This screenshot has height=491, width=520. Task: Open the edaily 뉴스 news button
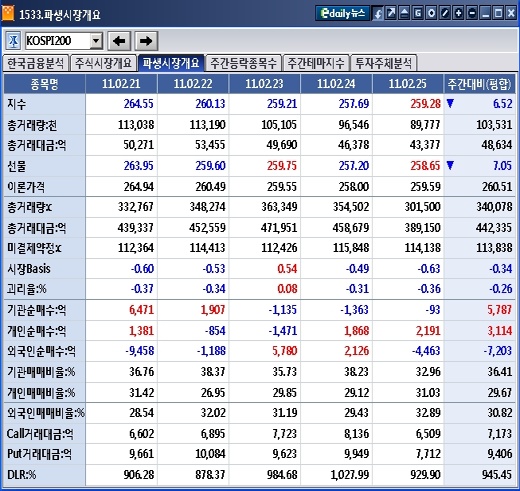tap(342, 13)
